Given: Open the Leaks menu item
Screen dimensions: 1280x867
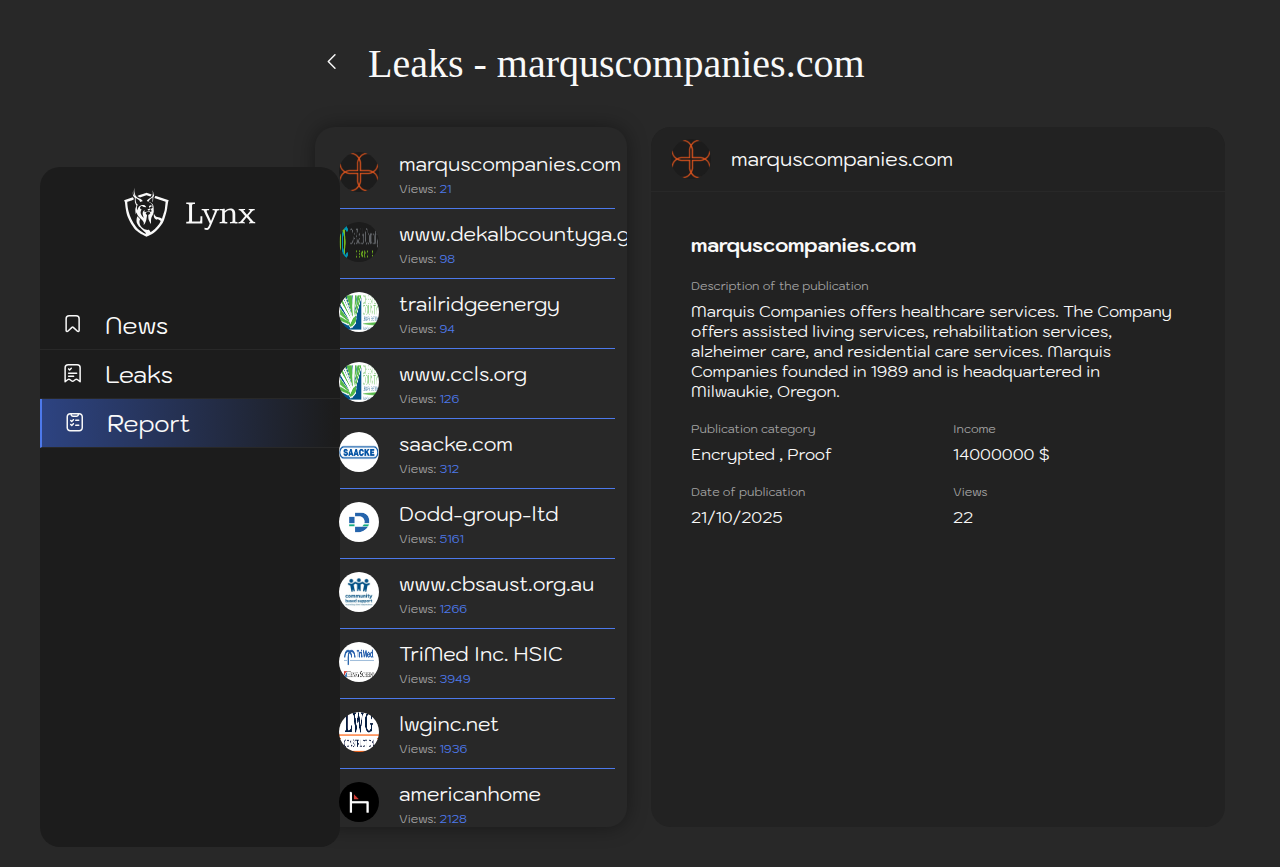Looking at the screenshot, I should click(139, 375).
